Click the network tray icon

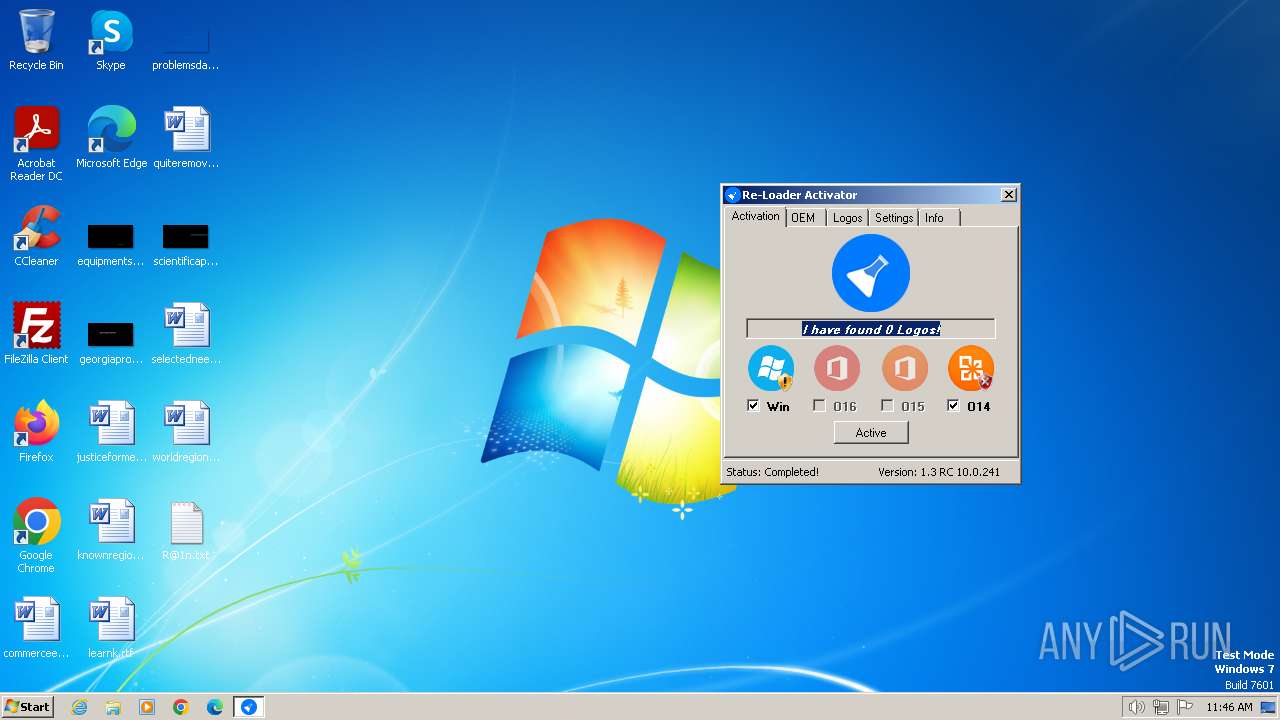coord(1161,707)
